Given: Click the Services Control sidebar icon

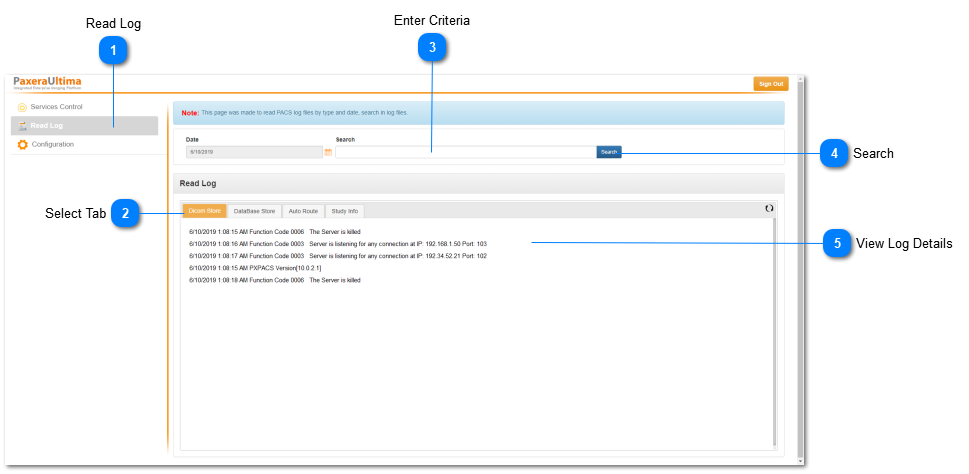Looking at the screenshot, I should point(22,107).
